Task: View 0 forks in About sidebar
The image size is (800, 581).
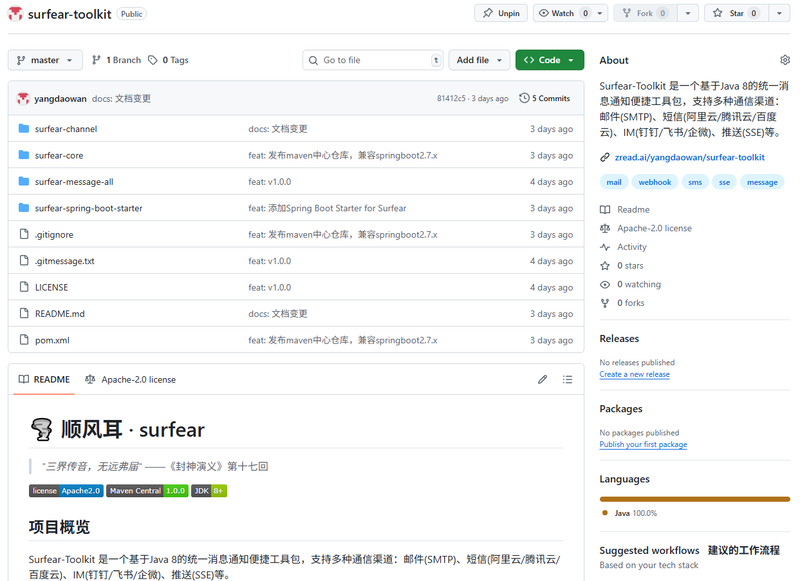Action: click(622, 303)
